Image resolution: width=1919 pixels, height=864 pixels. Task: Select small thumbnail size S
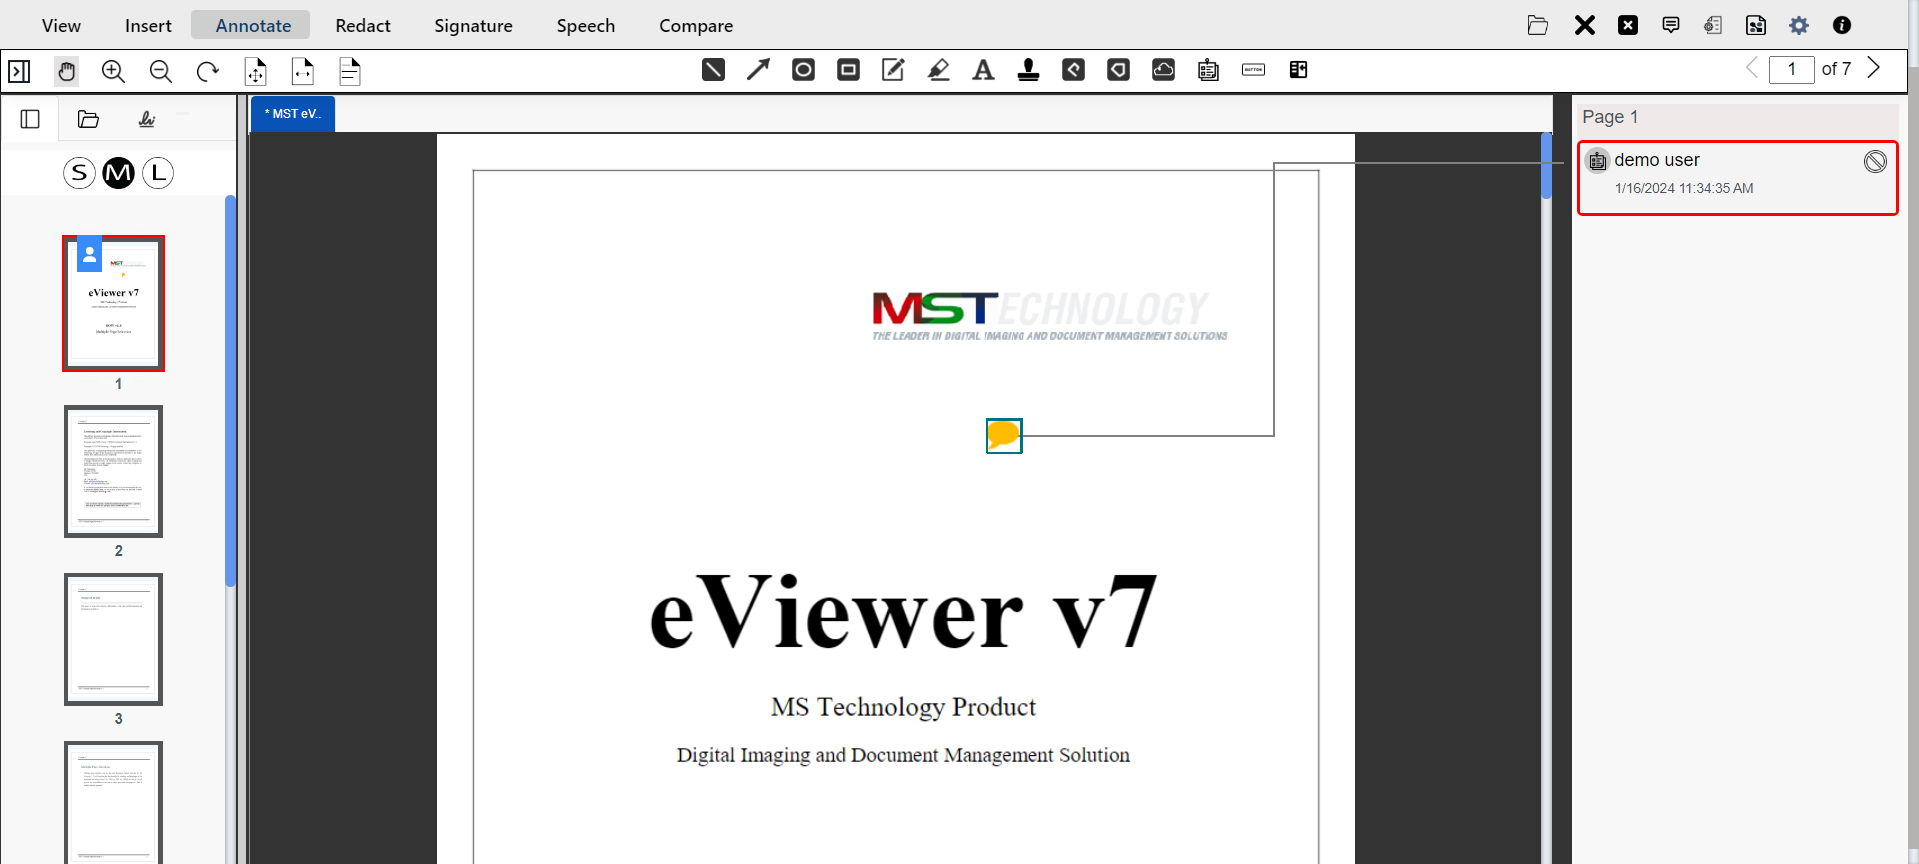[x=79, y=173]
